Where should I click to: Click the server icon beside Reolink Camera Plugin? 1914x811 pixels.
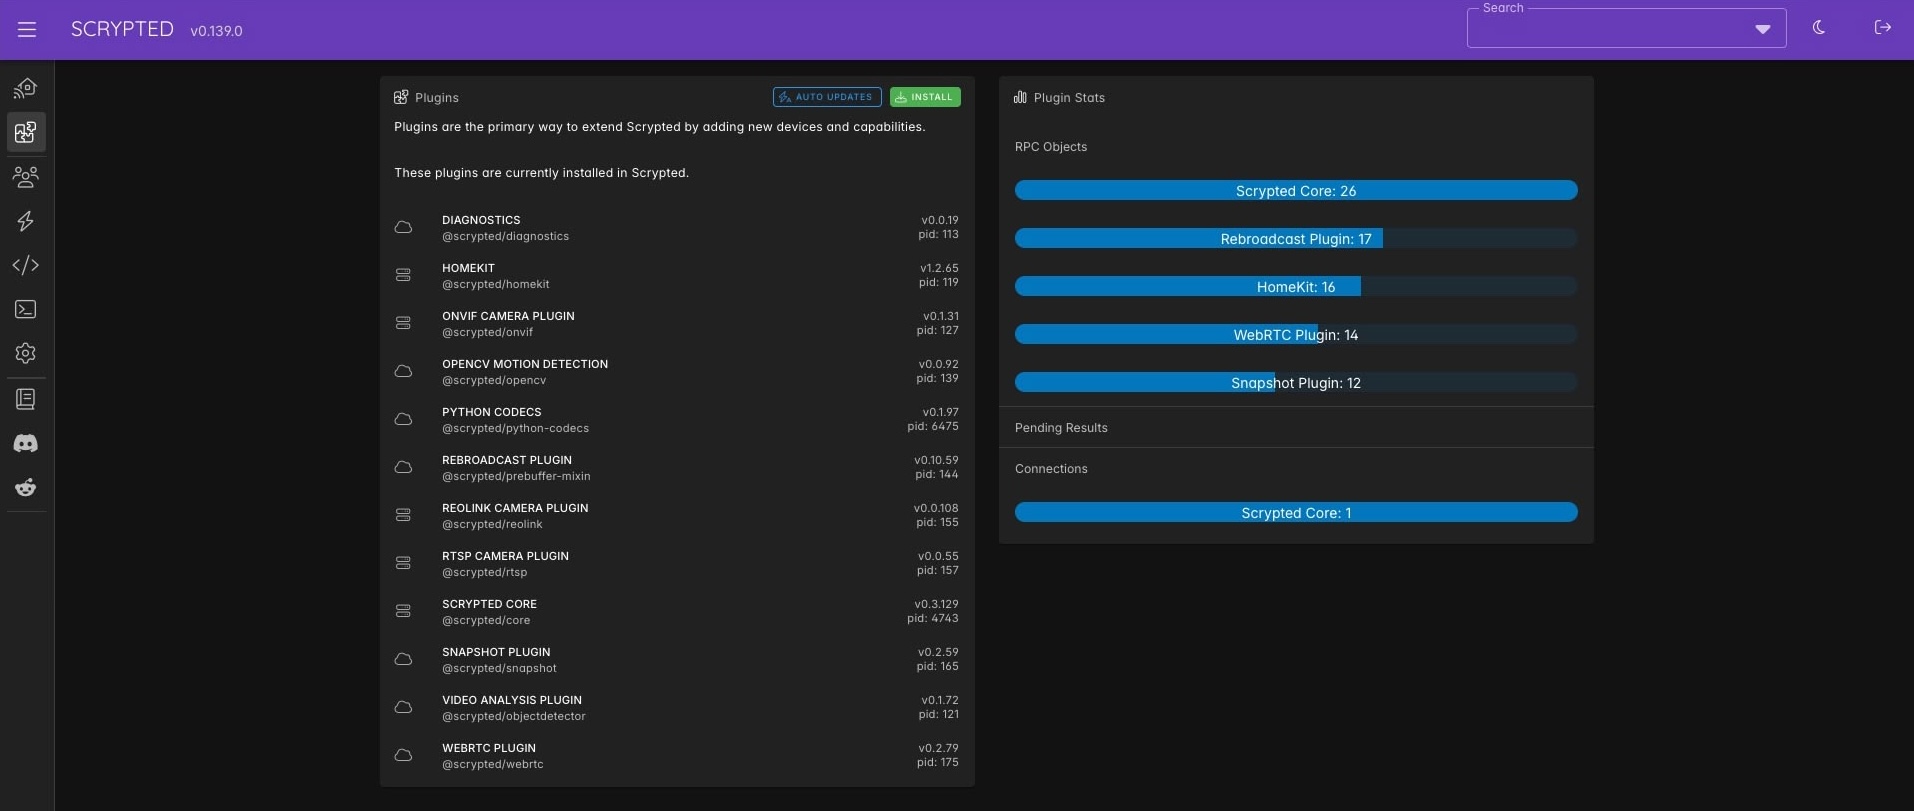point(403,515)
